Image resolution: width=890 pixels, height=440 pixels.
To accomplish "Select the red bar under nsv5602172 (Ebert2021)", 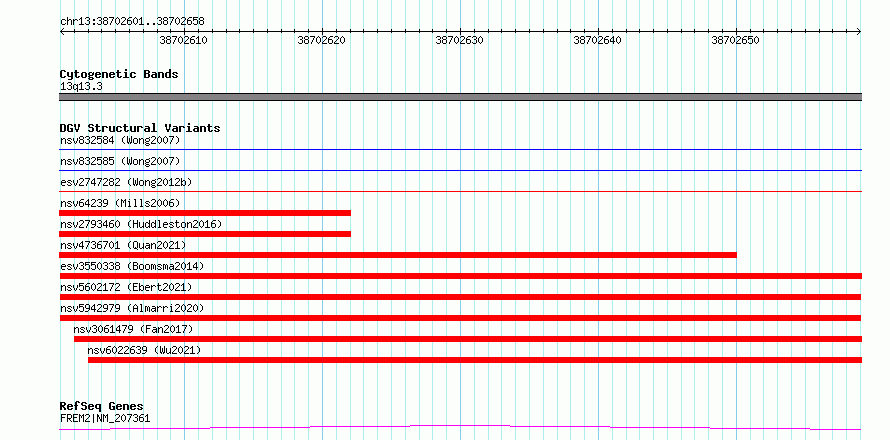I will pos(460,297).
